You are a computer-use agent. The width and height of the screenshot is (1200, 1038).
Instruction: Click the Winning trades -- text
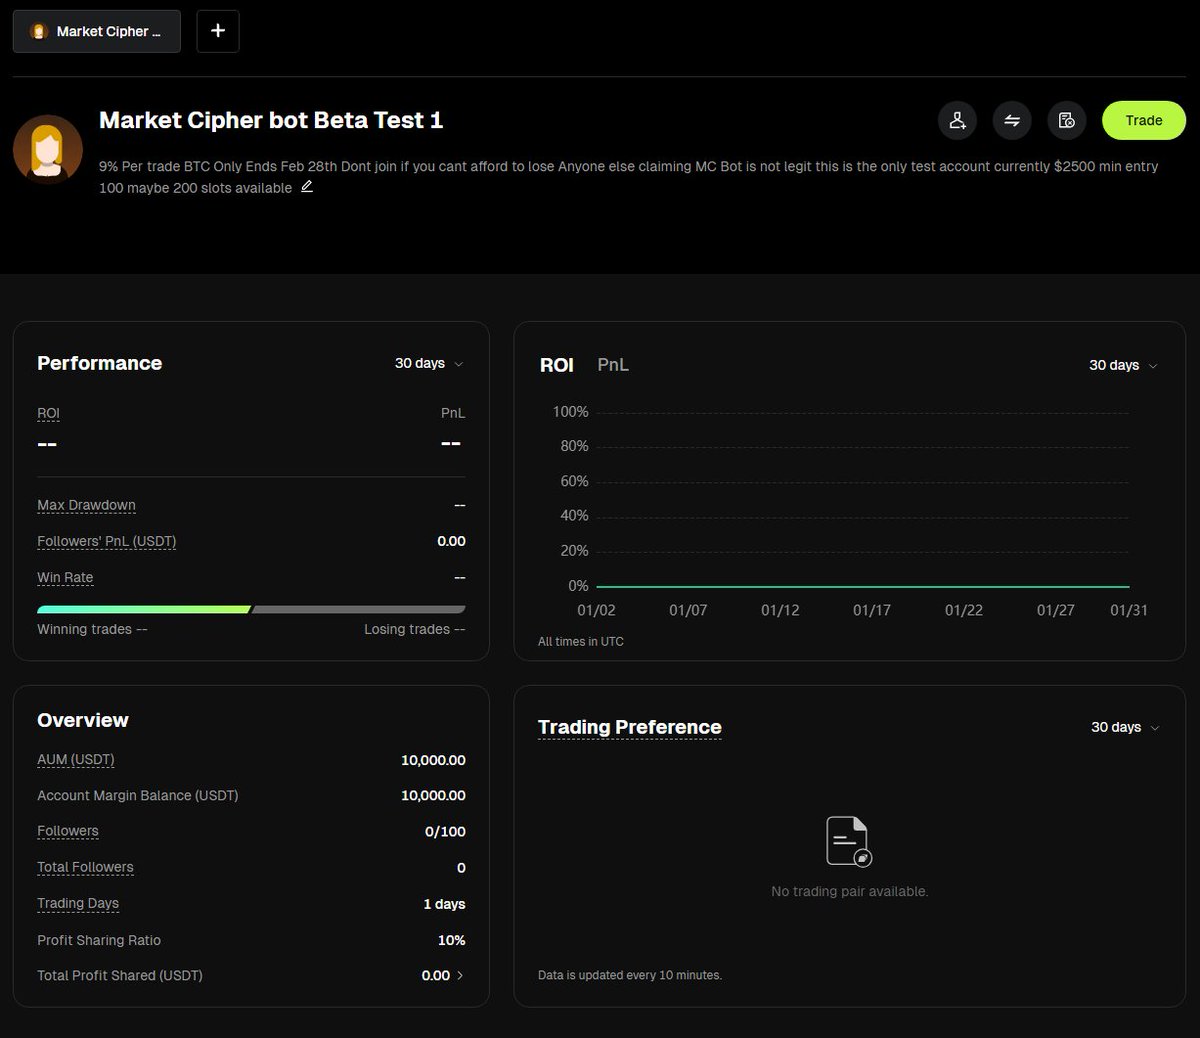92,629
